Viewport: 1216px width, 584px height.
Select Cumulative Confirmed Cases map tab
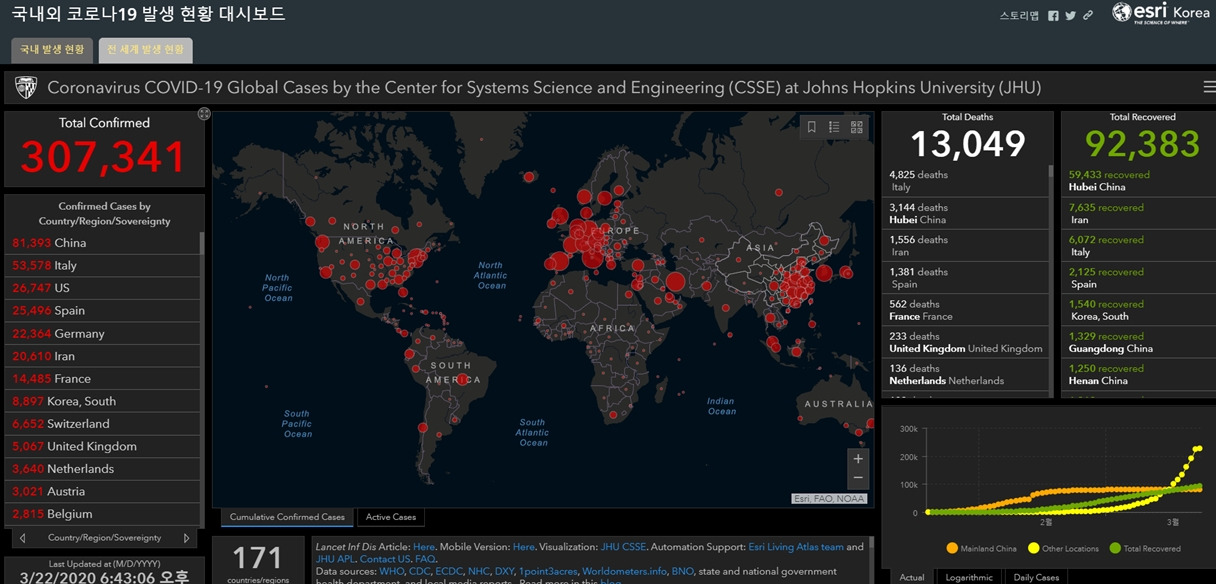(x=287, y=517)
